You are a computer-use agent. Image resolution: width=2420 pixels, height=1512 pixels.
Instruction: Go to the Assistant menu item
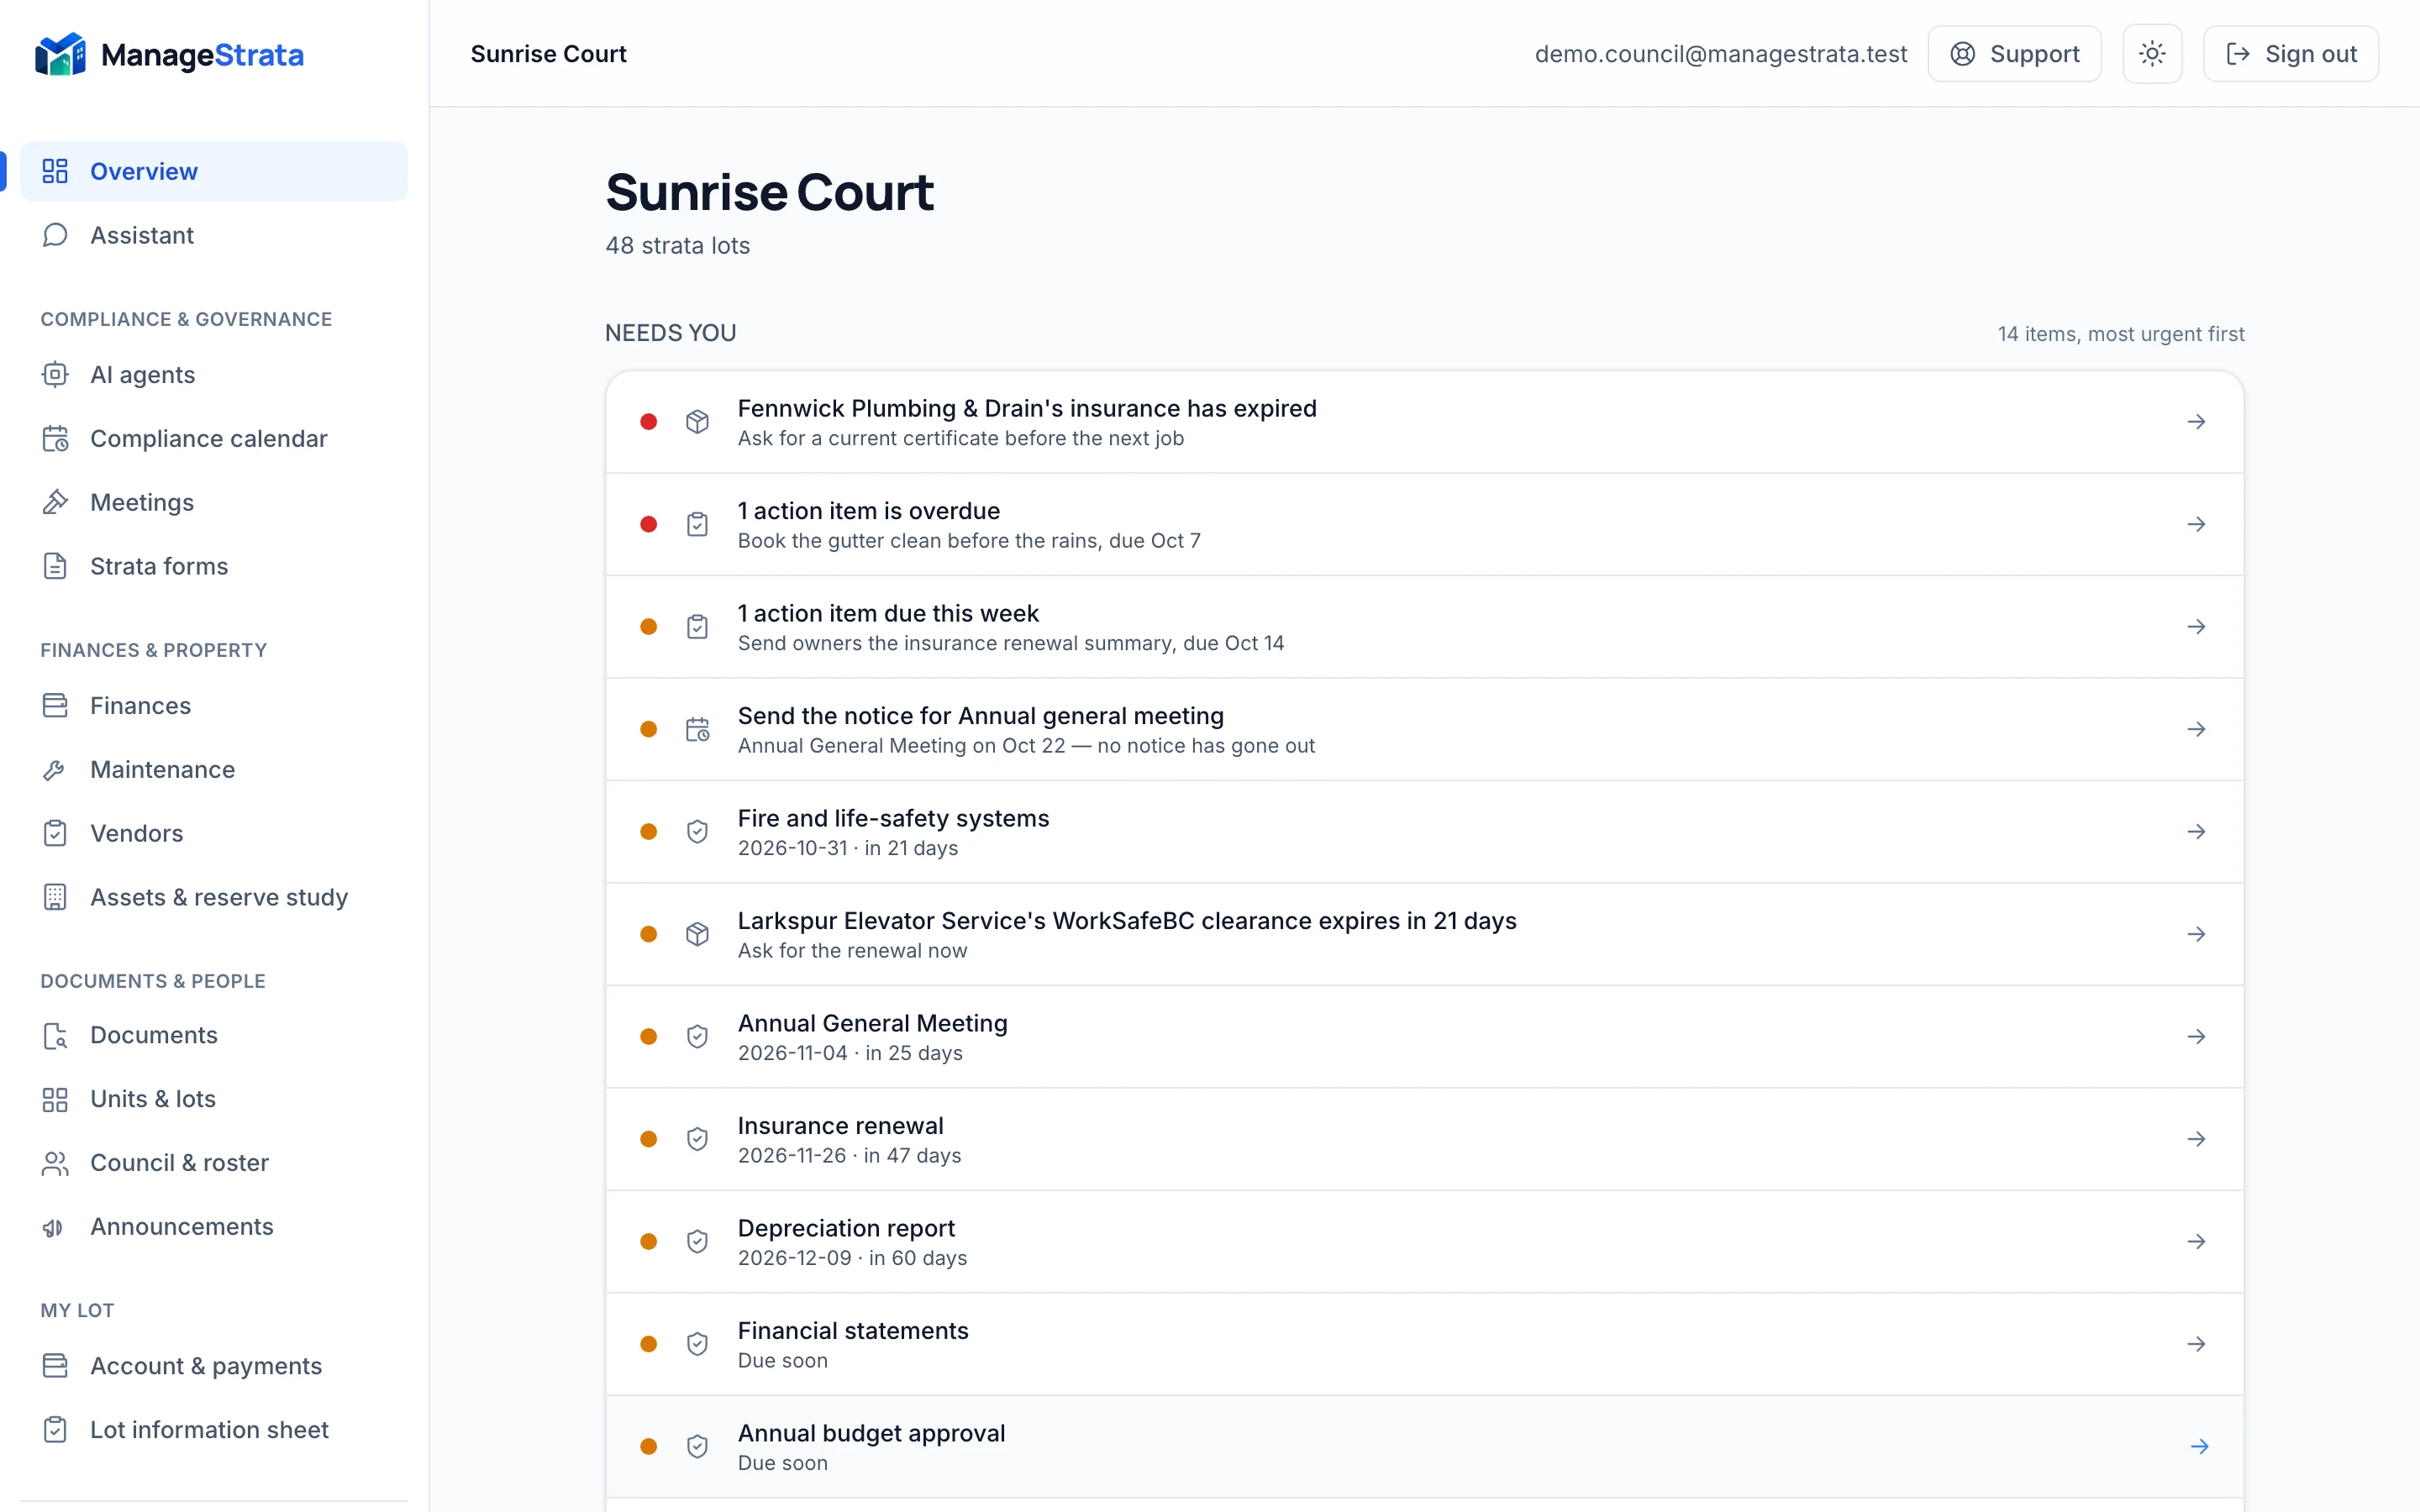[x=214, y=235]
